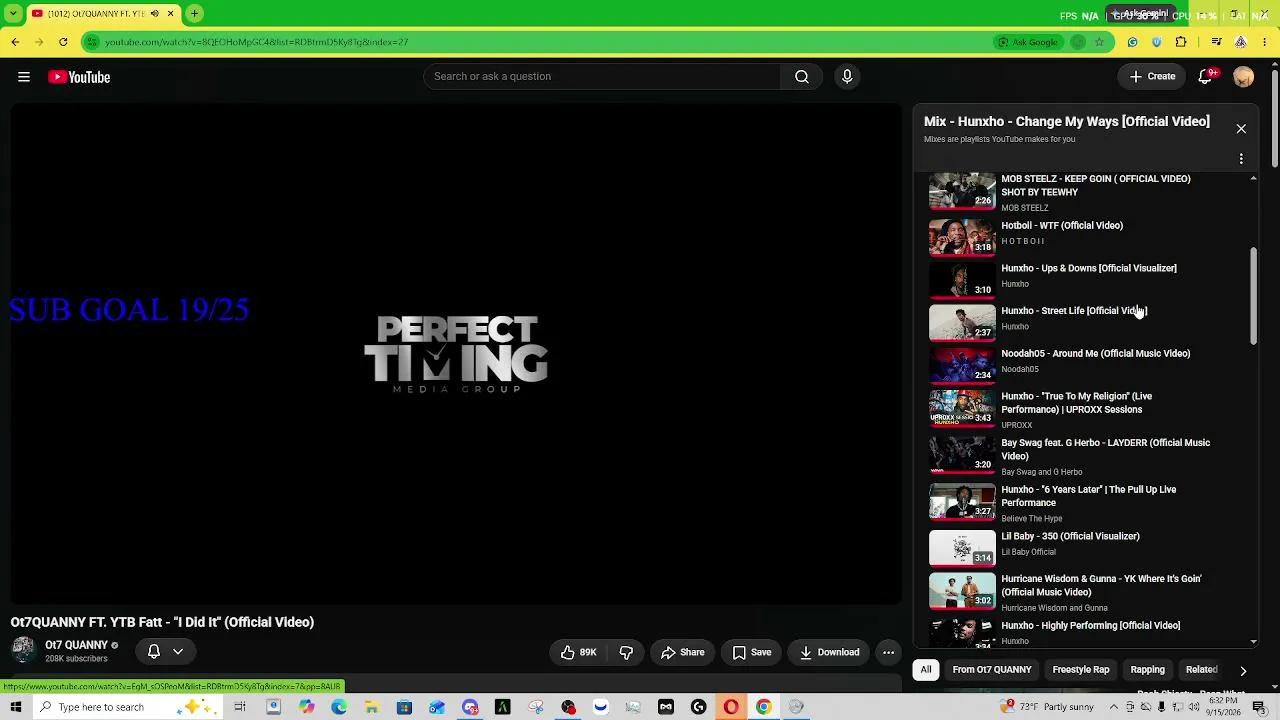This screenshot has height=720, width=1280.
Task: Open the browser extensions puzzle icon
Action: click(1181, 42)
